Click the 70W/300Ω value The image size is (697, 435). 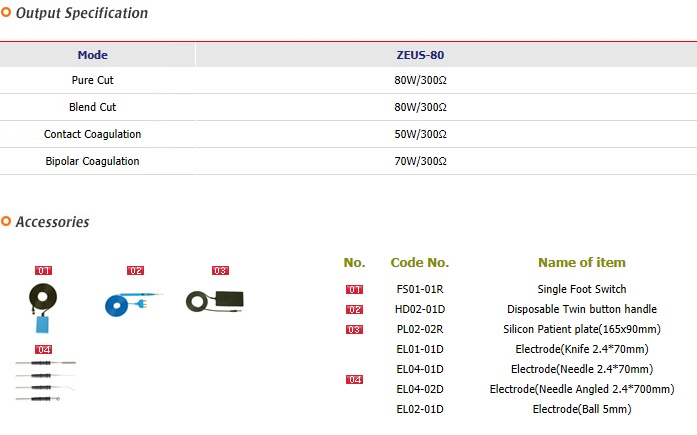[x=420, y=161]
